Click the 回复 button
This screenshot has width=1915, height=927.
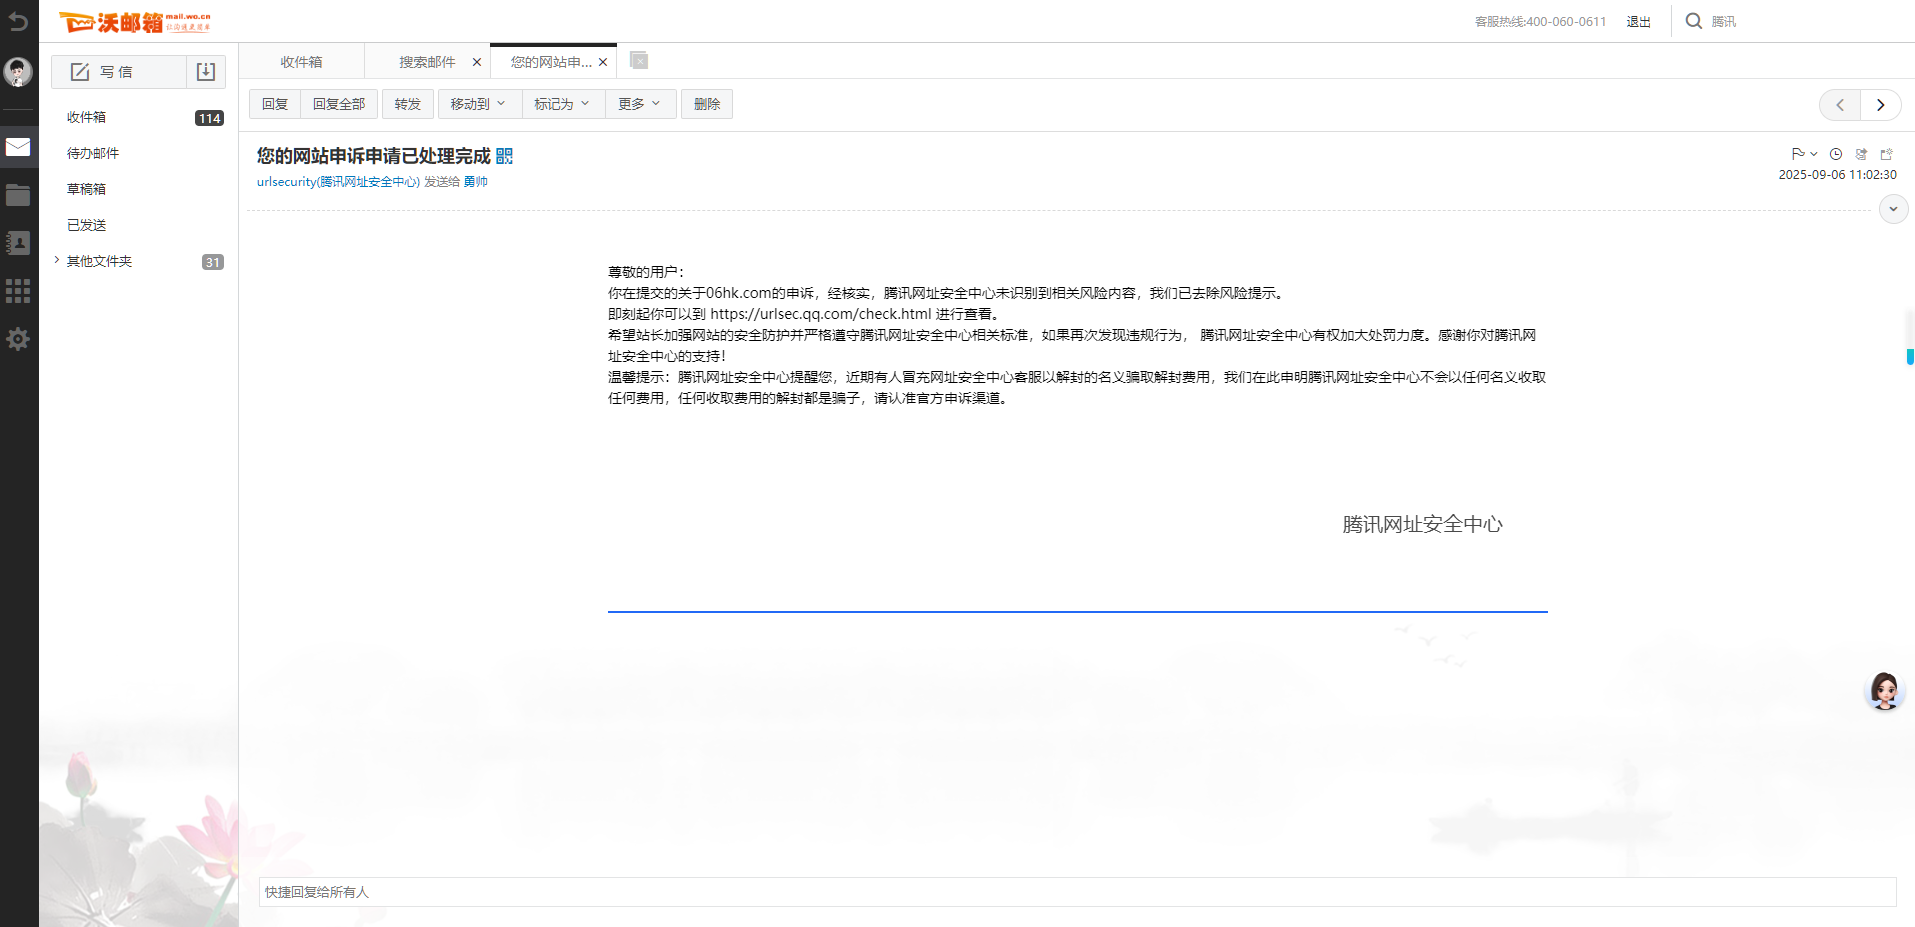(275, 104)
